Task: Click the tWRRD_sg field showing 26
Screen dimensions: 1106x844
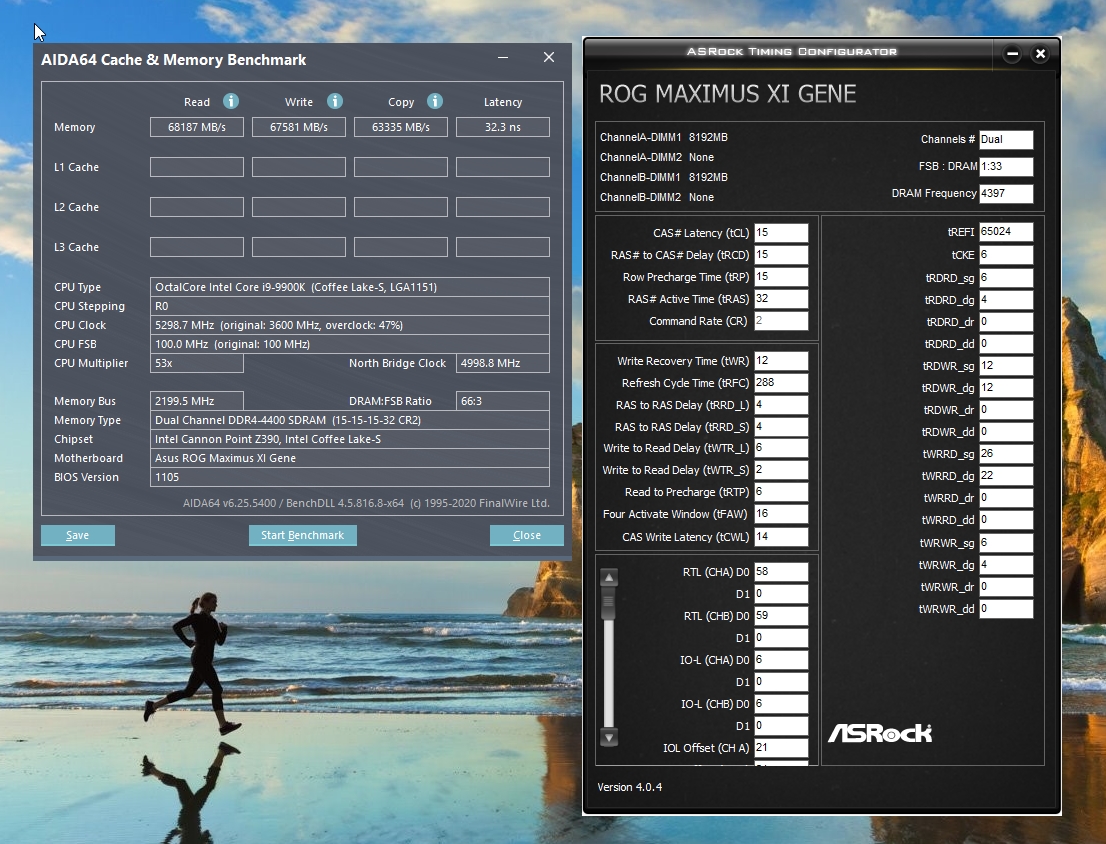Action: (1006, 453)
